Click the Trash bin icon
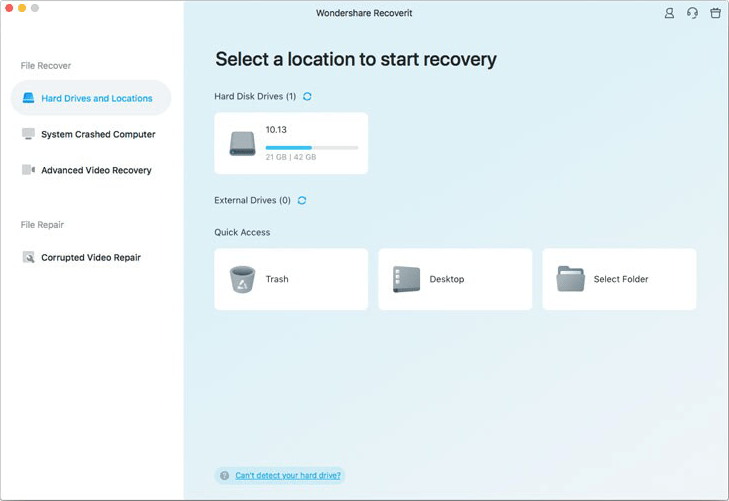The image size is (729, 501). 242,279
